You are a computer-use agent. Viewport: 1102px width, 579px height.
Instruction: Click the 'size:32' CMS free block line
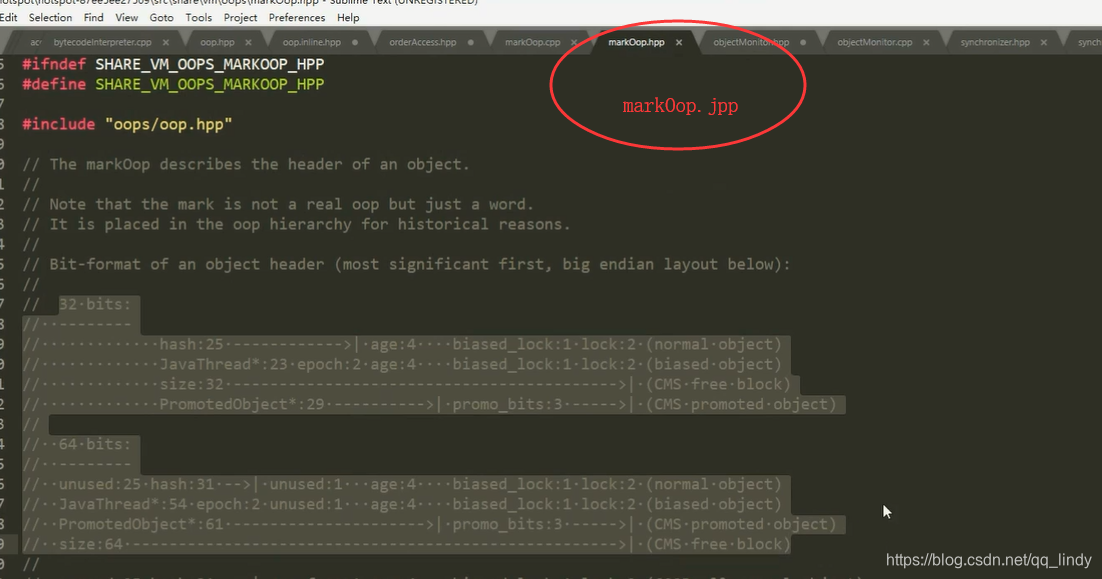pyautogui.click(x=406, y=384)
